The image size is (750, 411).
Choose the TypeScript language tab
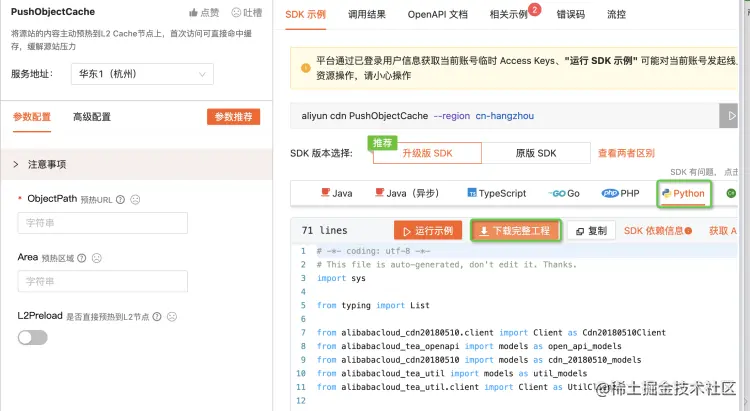[x=496, y=193]
